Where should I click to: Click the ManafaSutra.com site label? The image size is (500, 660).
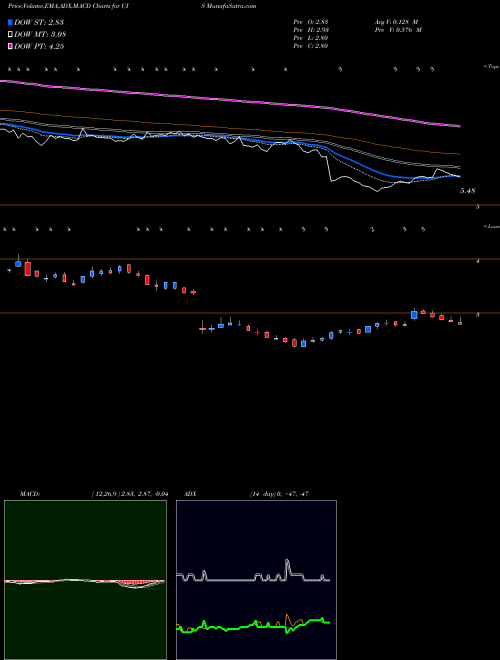coord(231,6)
